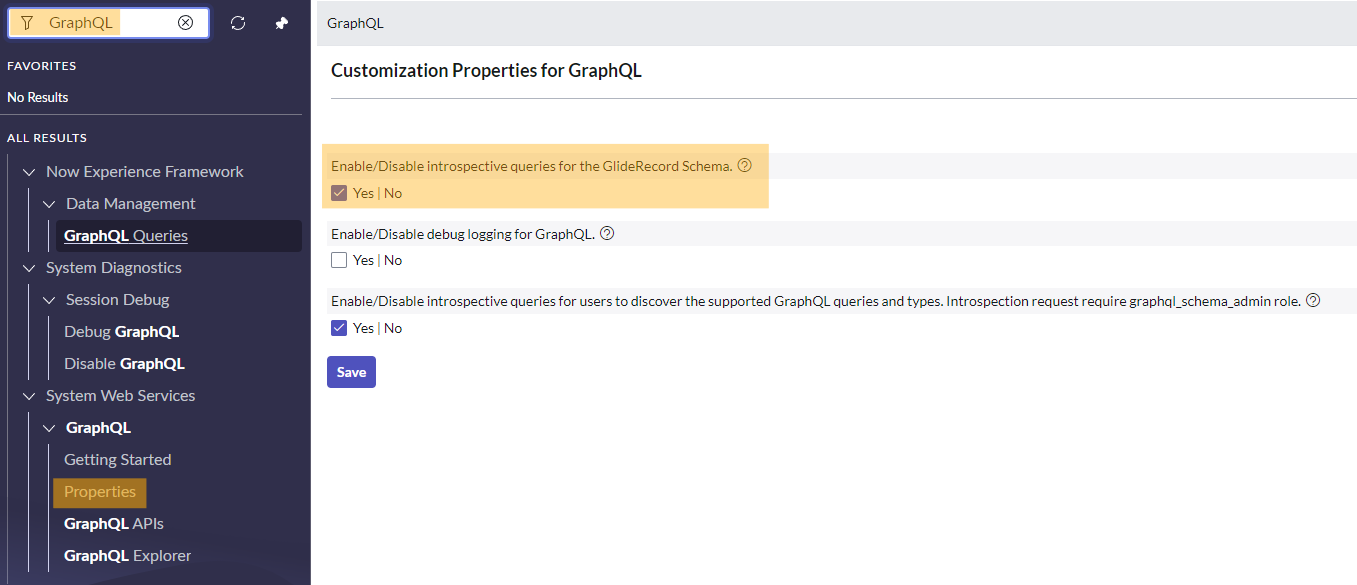Collapse System Diagnostics section

[29, 268]
